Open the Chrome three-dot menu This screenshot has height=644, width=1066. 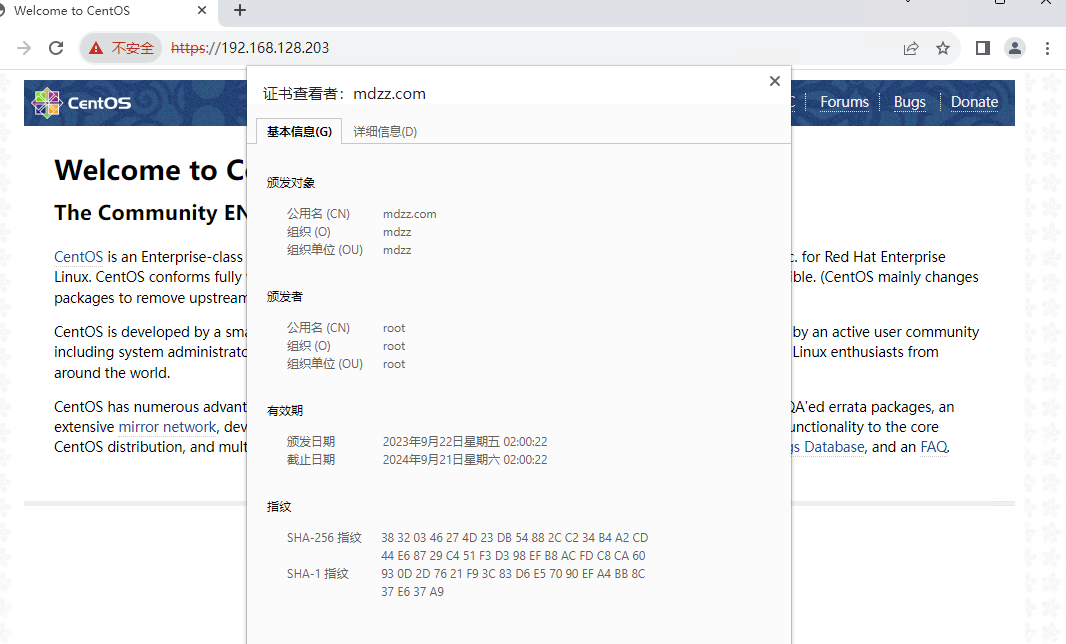1047,48
